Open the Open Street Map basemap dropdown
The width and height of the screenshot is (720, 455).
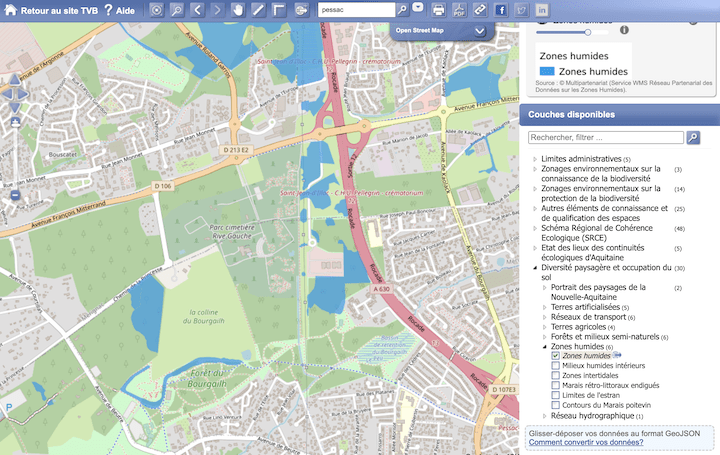[x=480, y=31]
